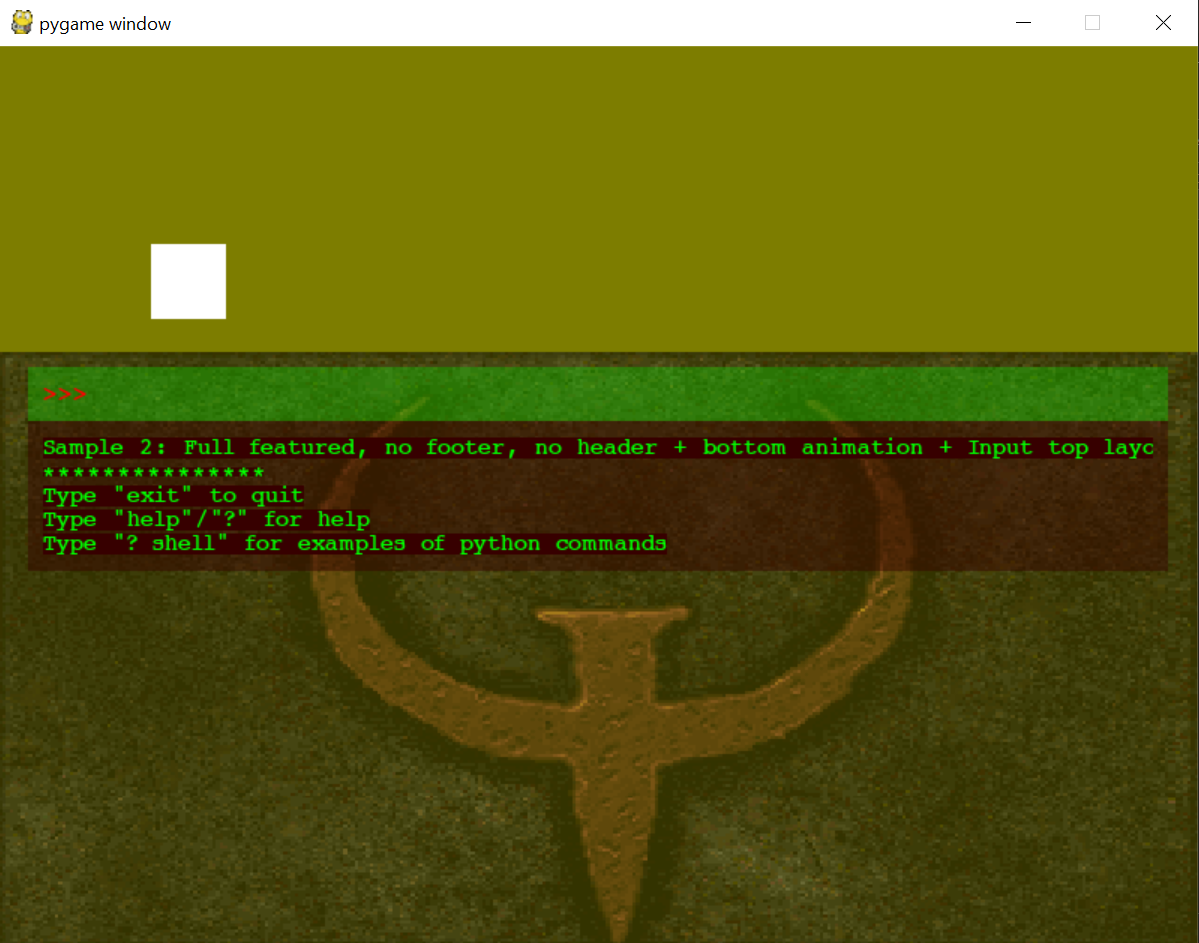Click the 'Type "help"/"?" for help' line
The height and width of the screenshot is (943, 1199).
tap(206, 519)
